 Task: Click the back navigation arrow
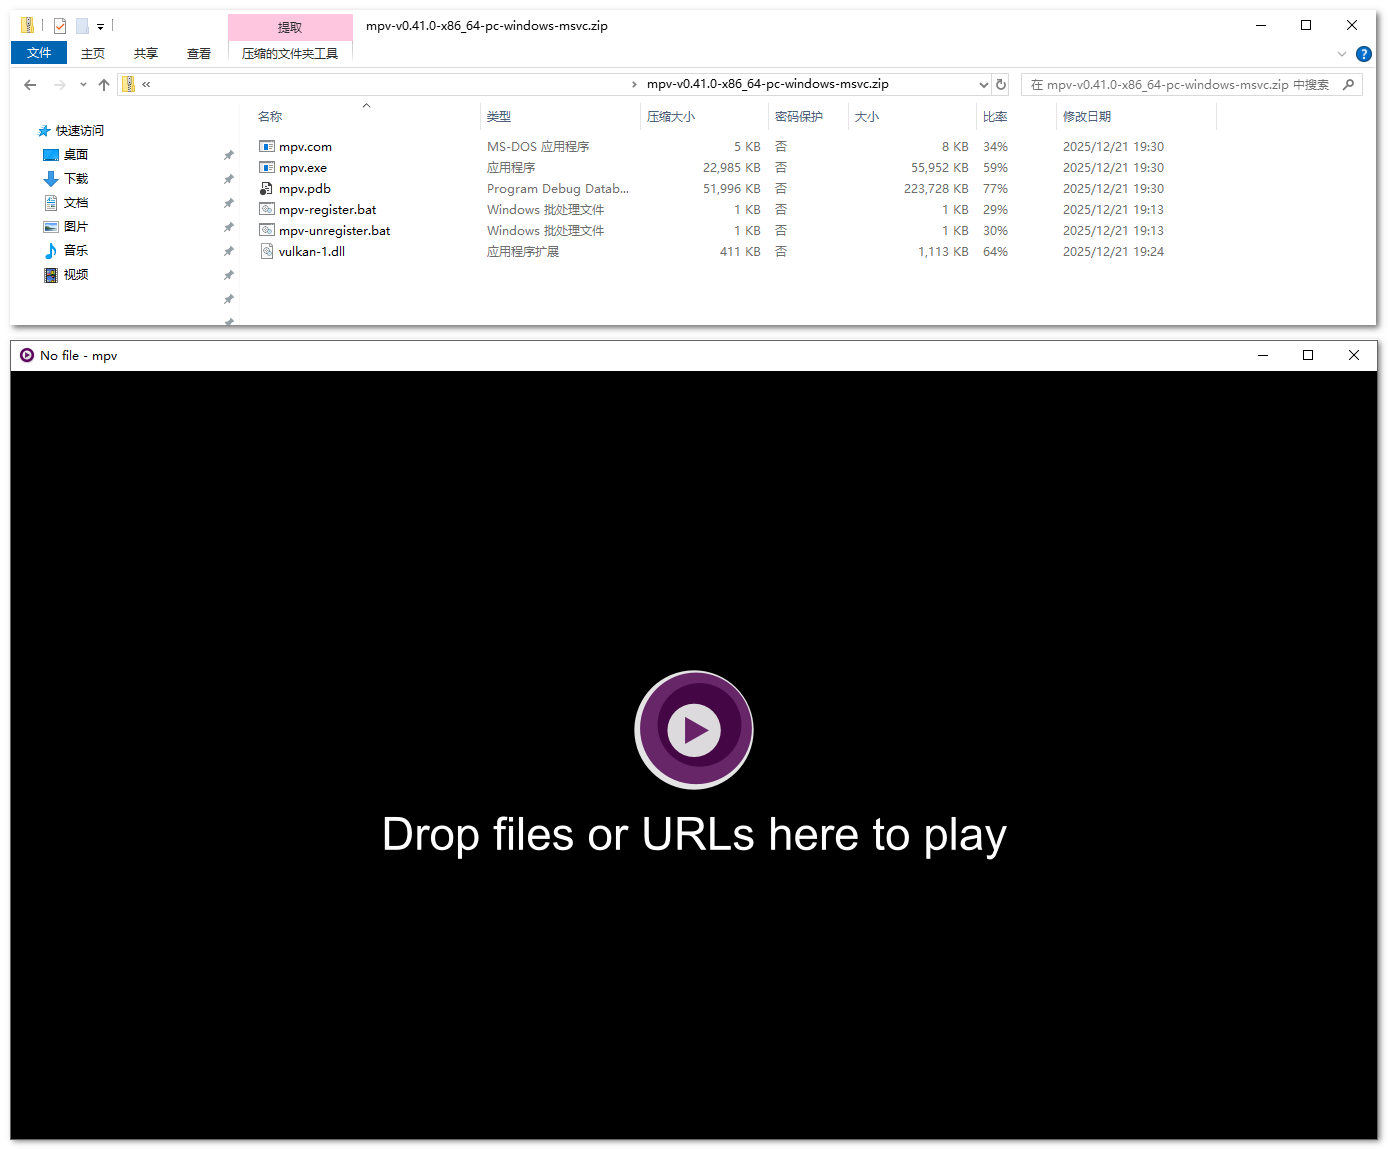(30, 85)
